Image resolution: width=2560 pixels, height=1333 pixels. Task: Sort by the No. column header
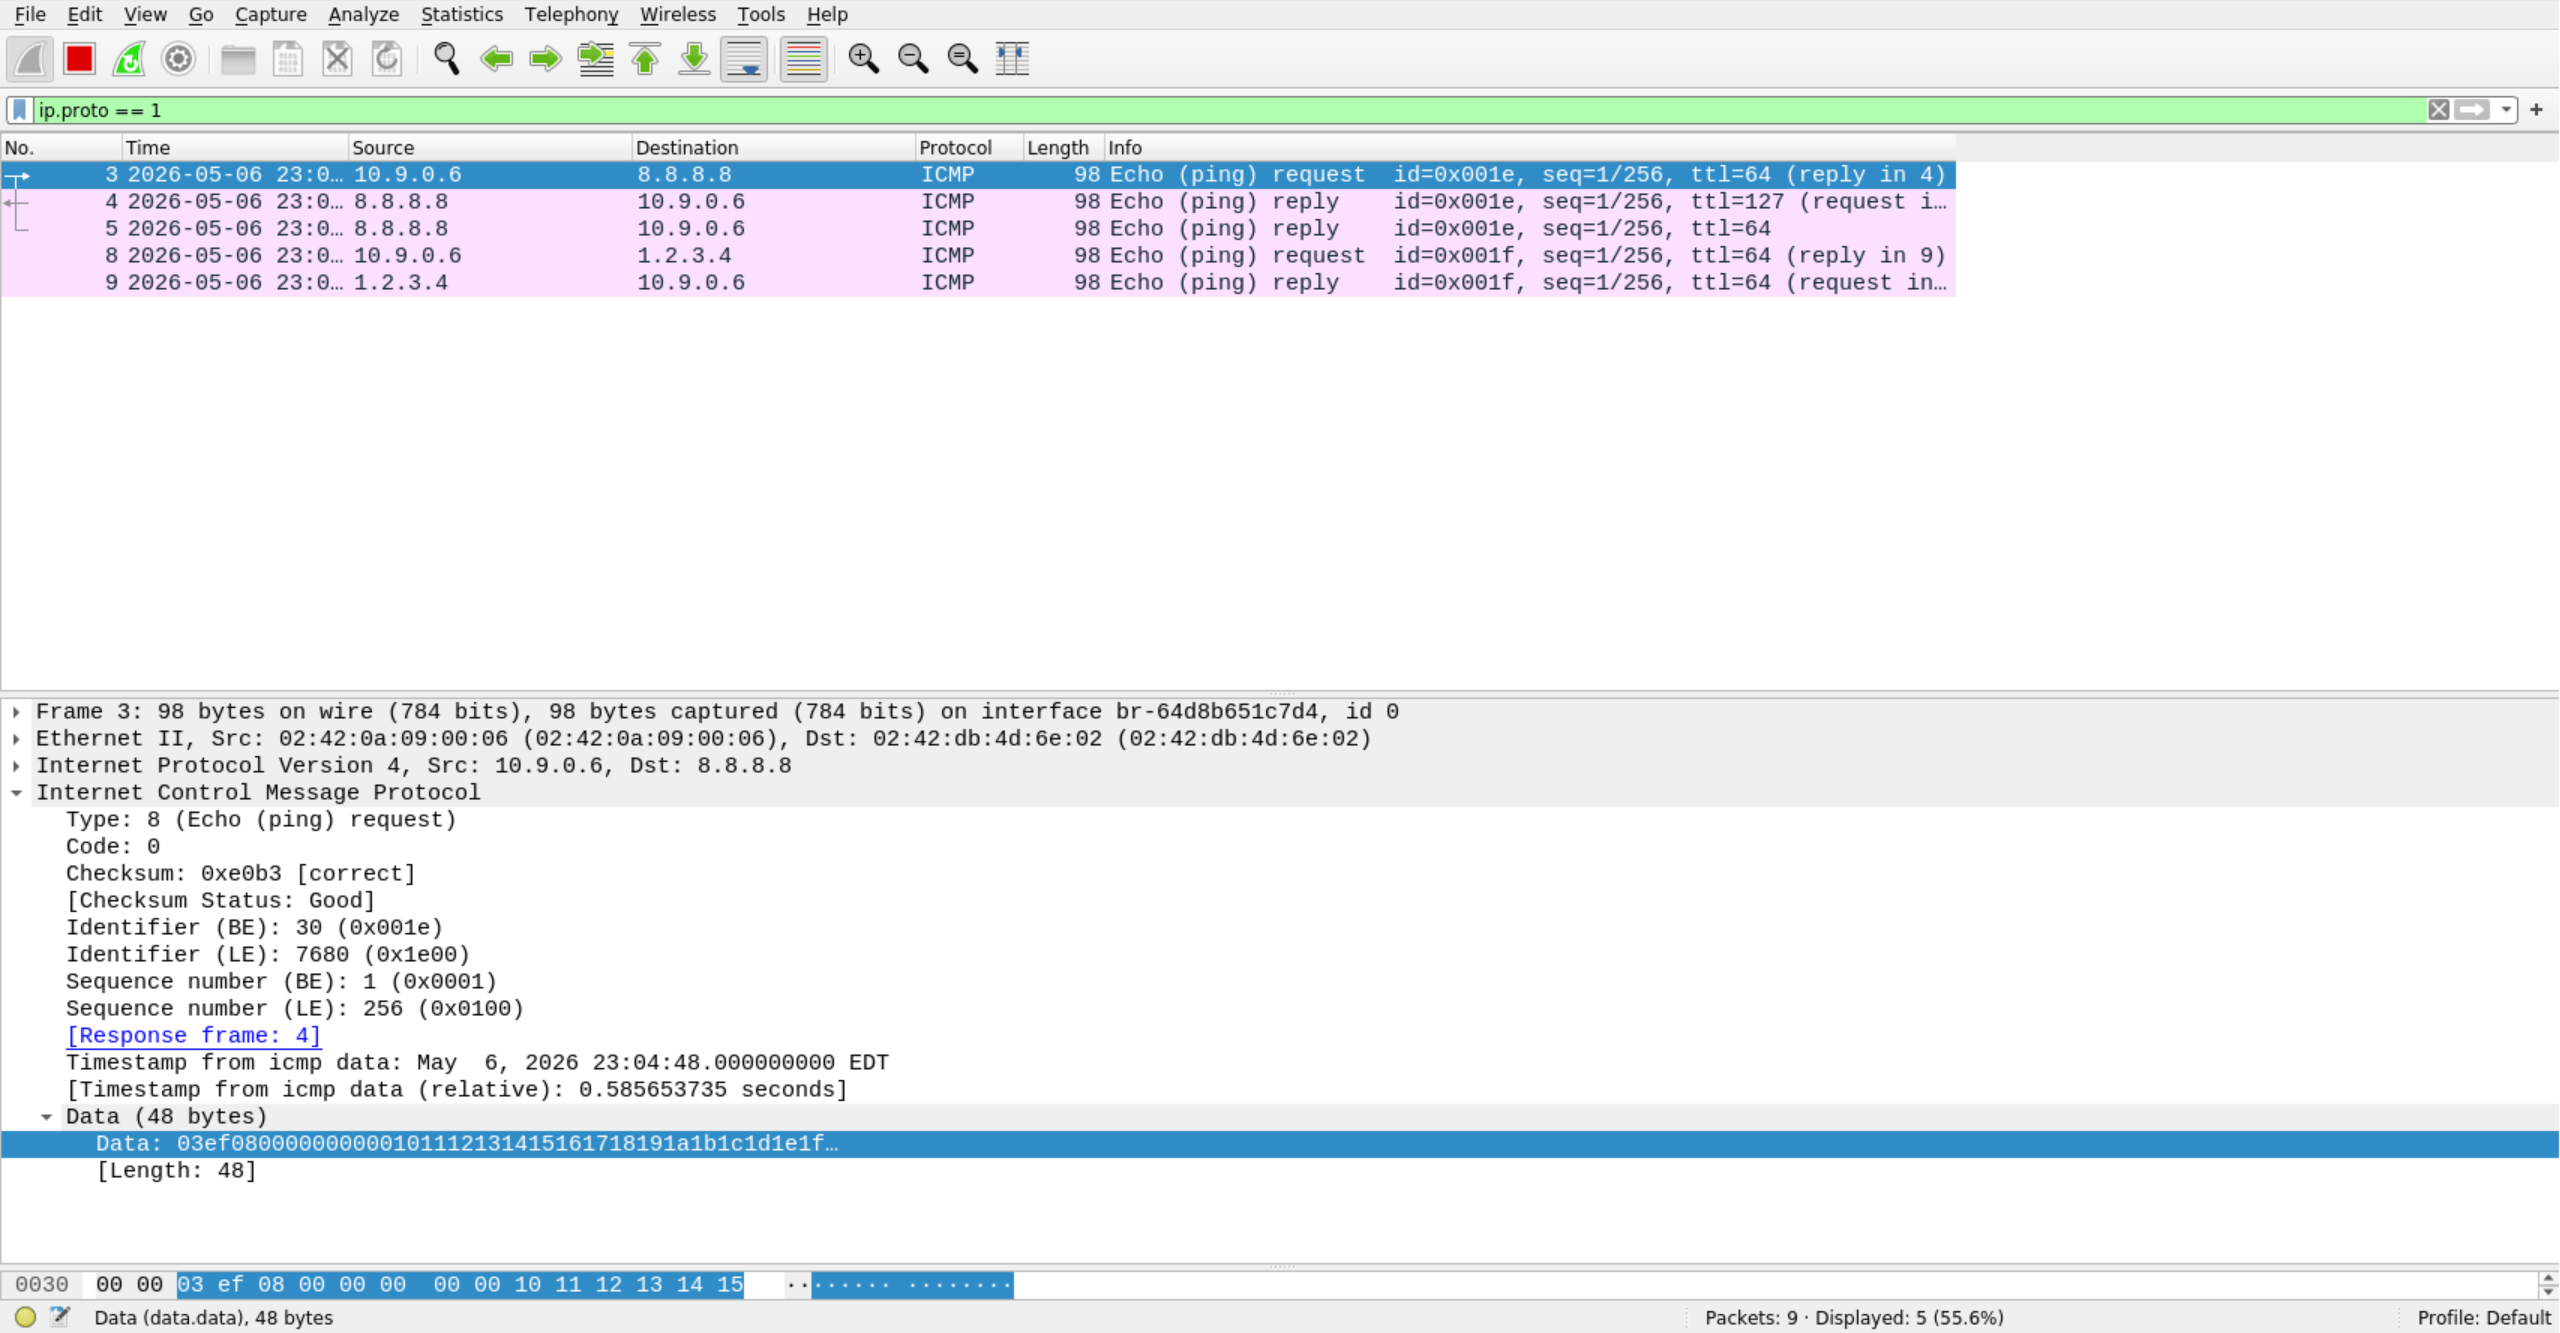click(x=61, y=147)
